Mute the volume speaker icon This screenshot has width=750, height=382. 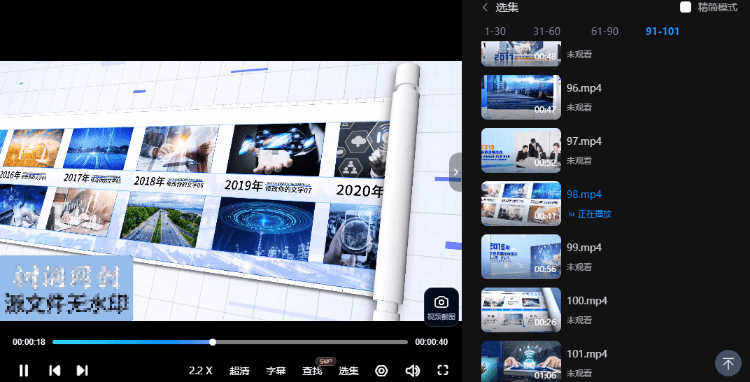(x=412, y=371)
